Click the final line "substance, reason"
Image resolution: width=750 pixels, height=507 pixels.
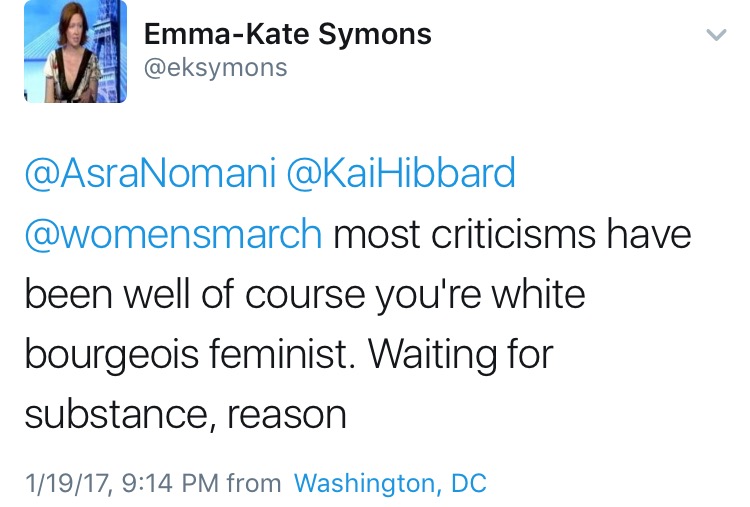point(185,413)
